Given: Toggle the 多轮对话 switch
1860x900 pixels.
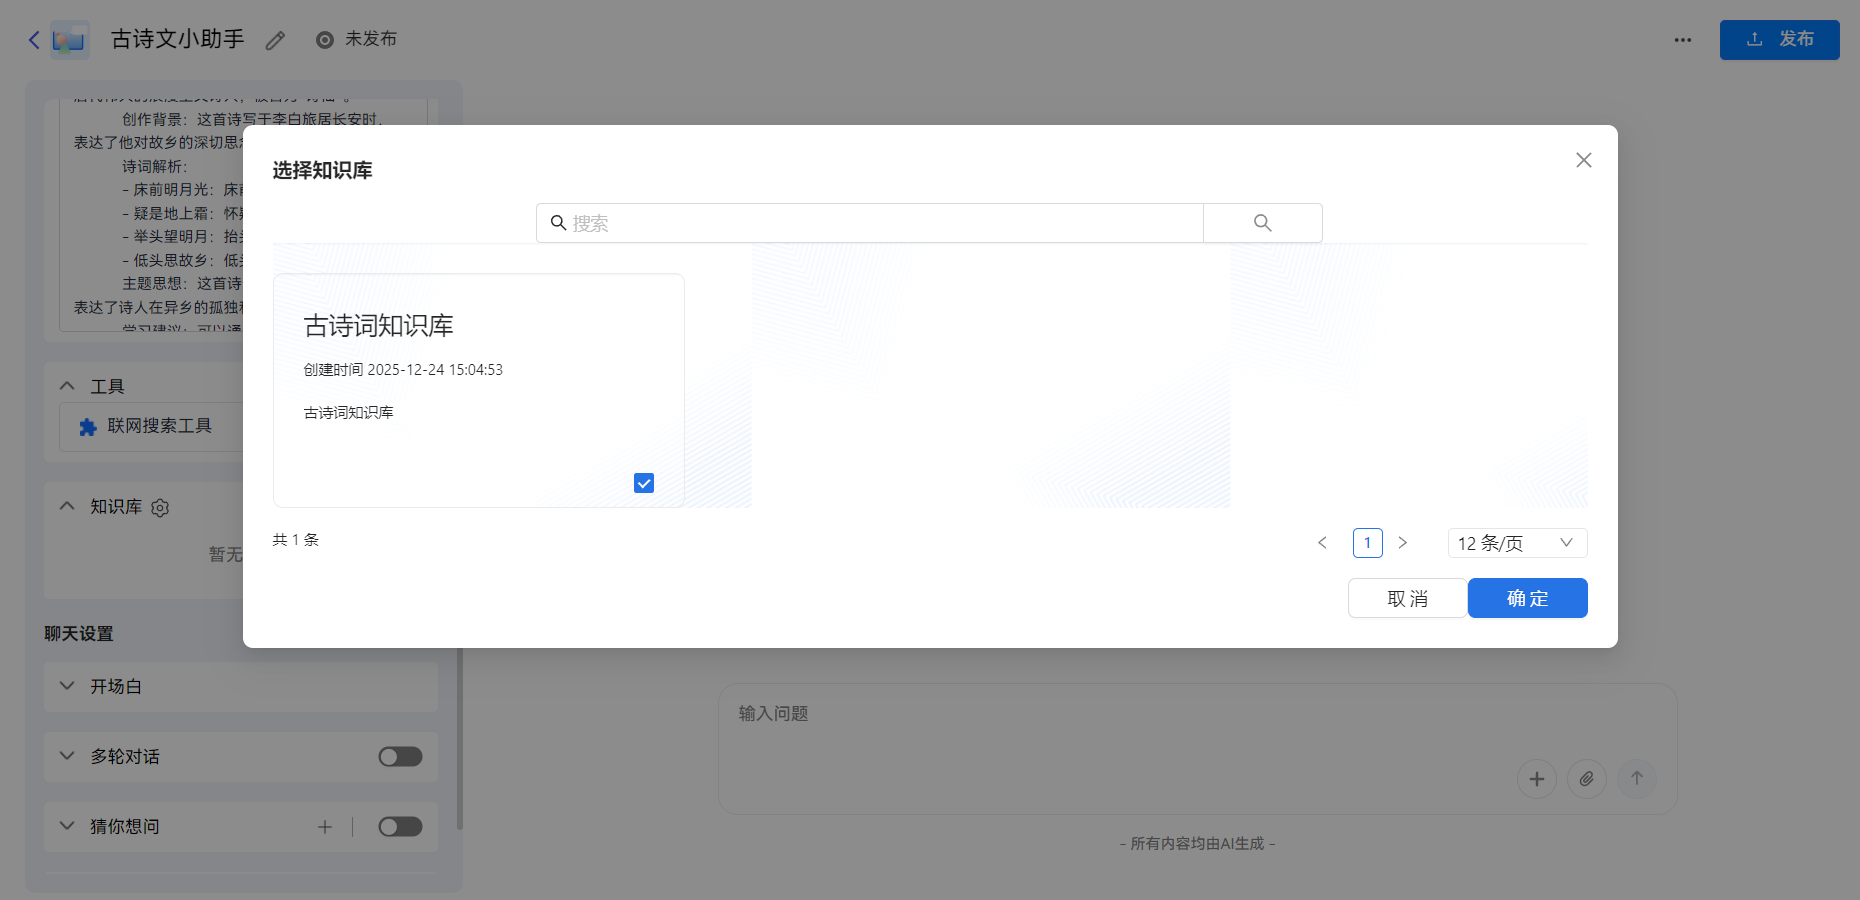Looking at the screenshot, I should [x=400, y=757].
